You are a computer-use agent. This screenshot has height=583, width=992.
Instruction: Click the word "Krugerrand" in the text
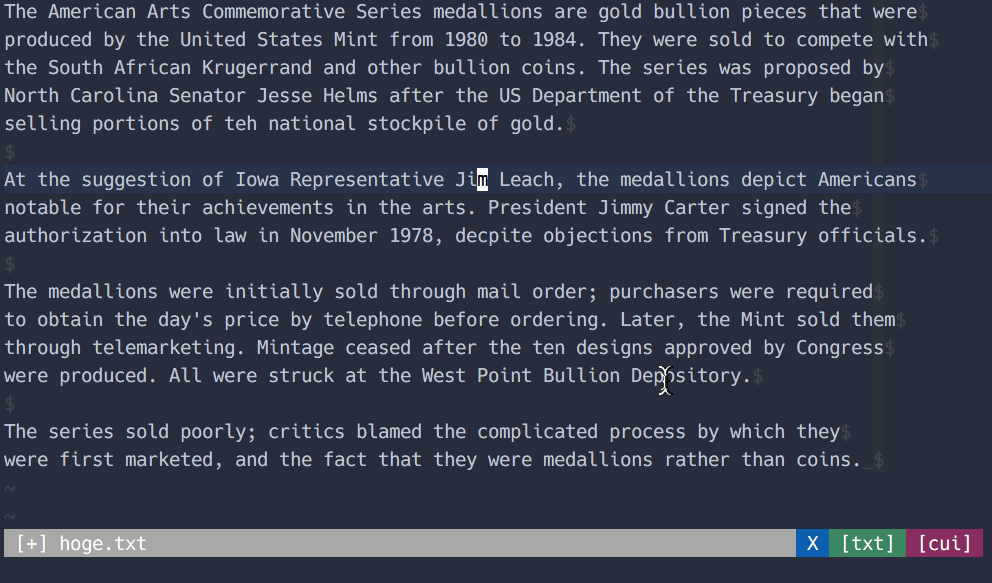click(258, 68)
